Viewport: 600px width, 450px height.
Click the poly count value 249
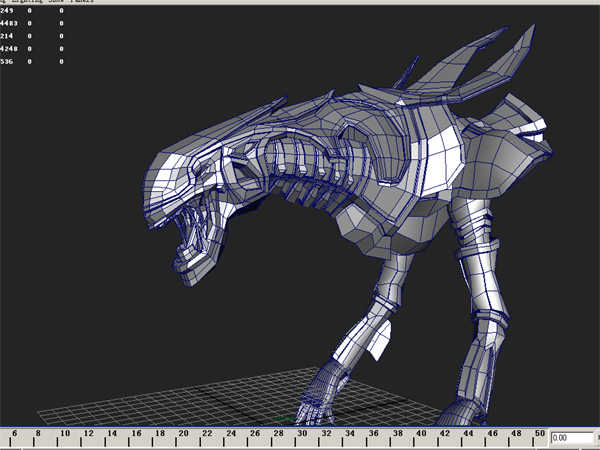pos(7,11)
